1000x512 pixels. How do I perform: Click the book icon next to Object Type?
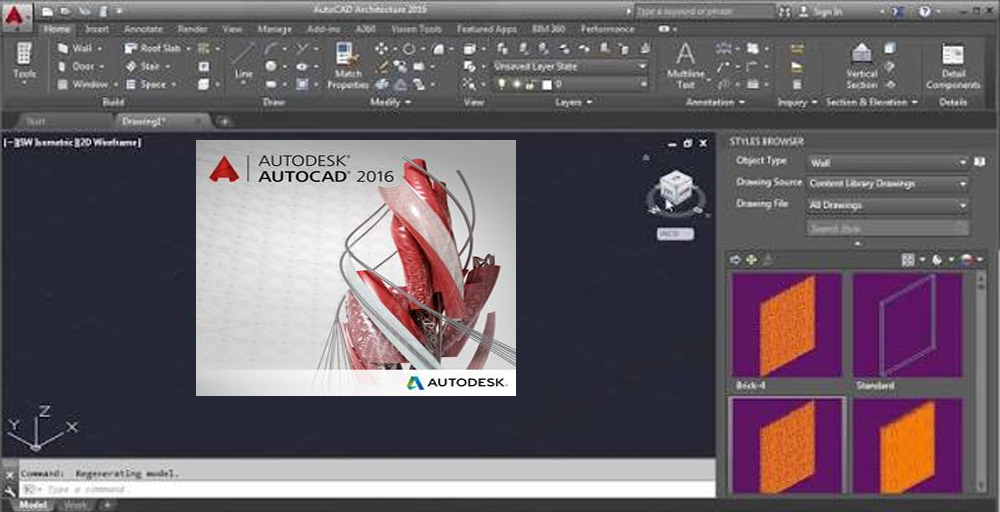(980, 162)
